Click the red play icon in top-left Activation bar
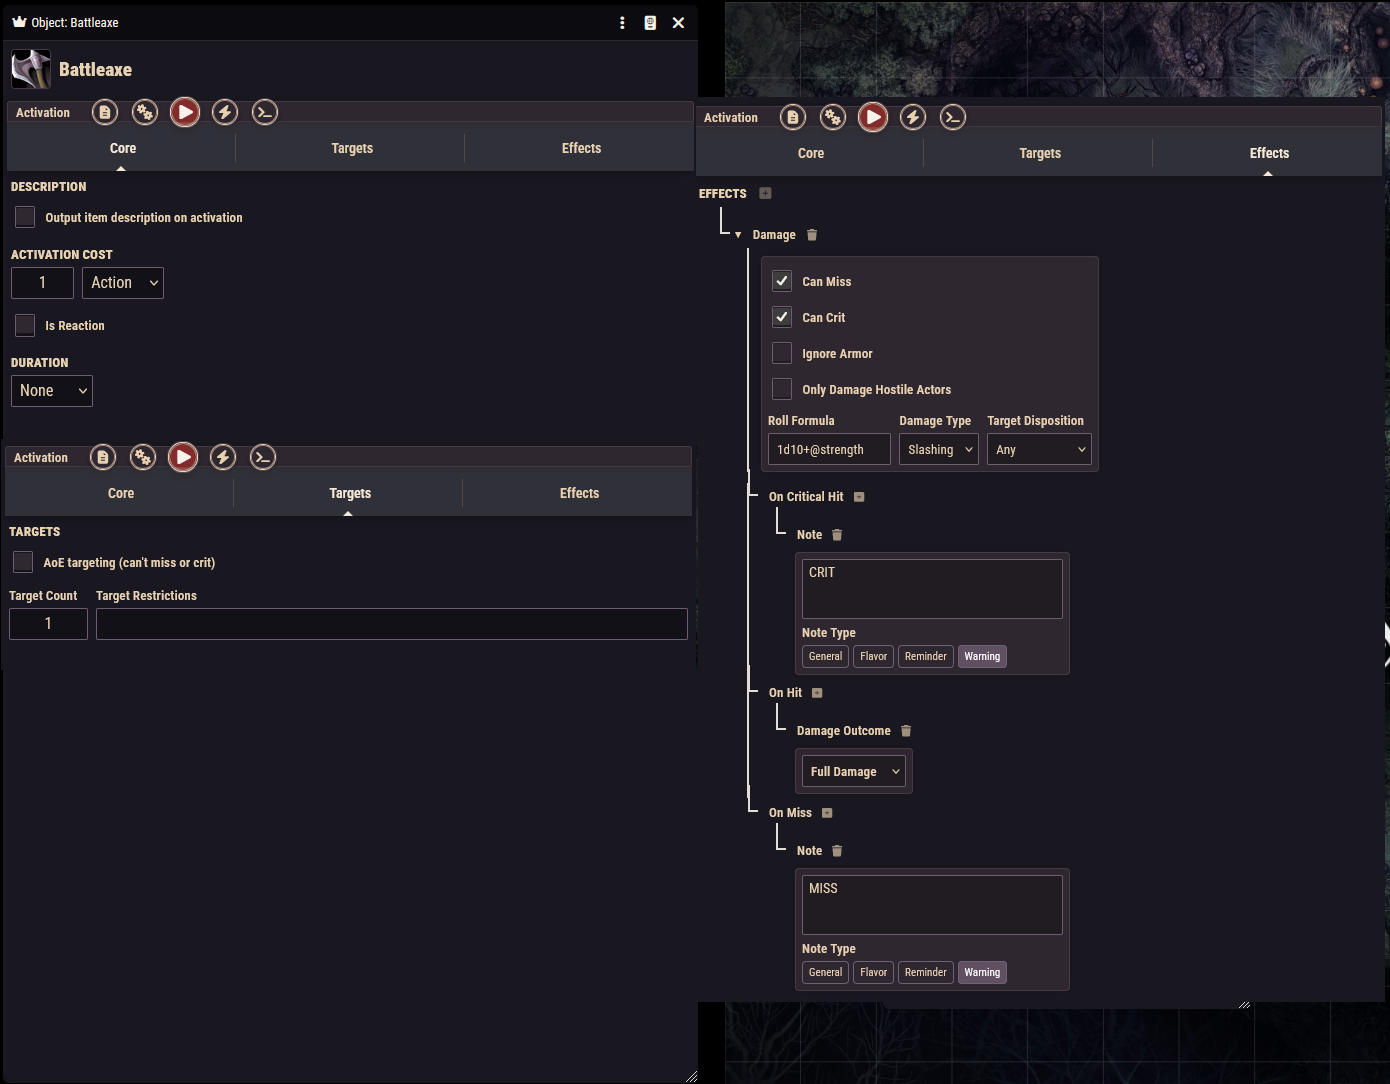This screenshot has height=1084, width=1390. coord(185,112)
